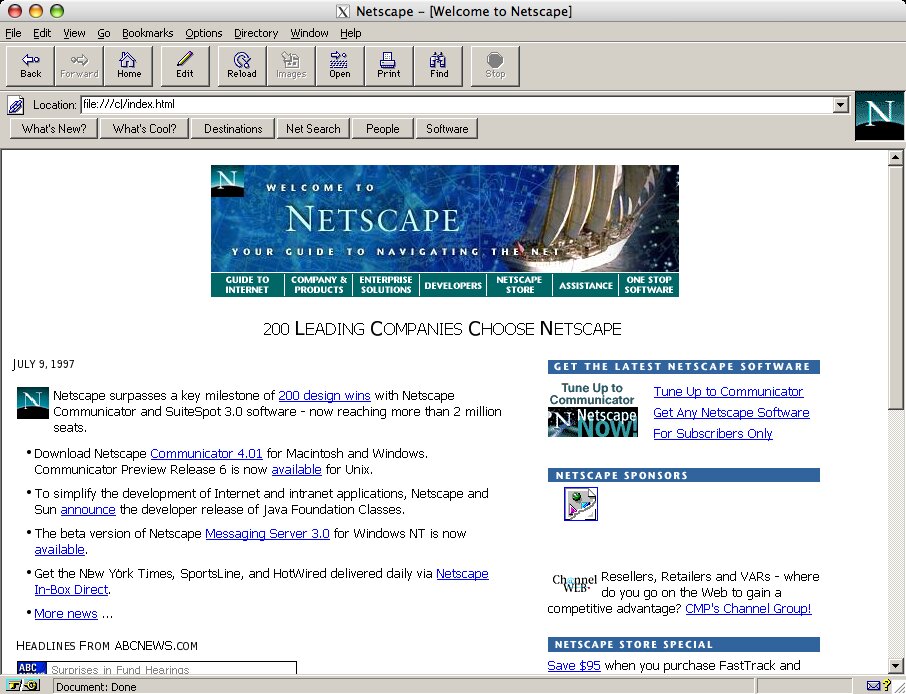Click the What's Cool? button
The height and width of the screenshot is (694, 906).
[x=144, y=129]
